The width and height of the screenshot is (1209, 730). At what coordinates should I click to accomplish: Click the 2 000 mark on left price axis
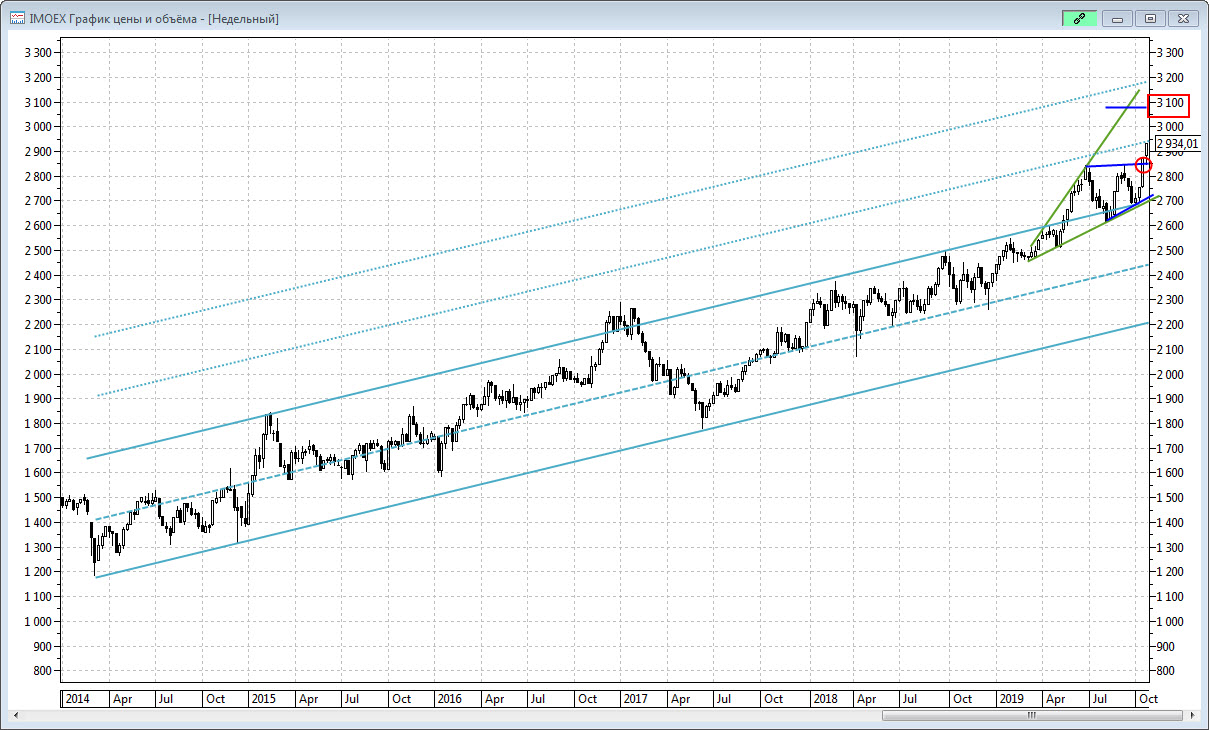tap(39, 374)
